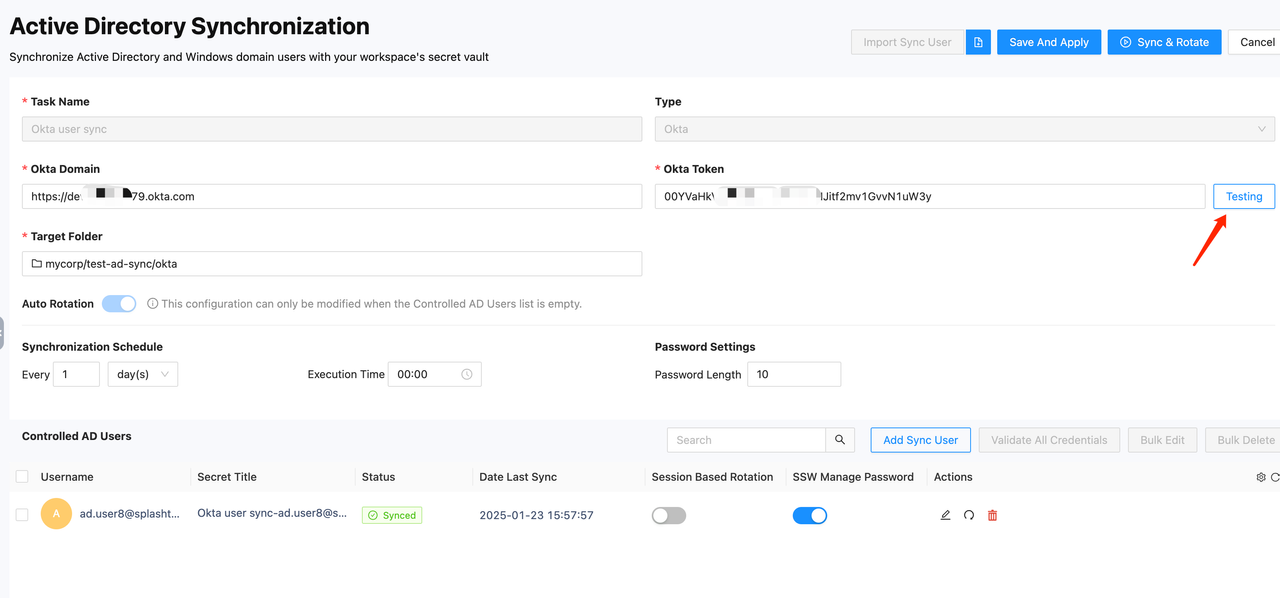Click the Actions column header
Viewport: 1280px width, 598px height.
point(953,477)
